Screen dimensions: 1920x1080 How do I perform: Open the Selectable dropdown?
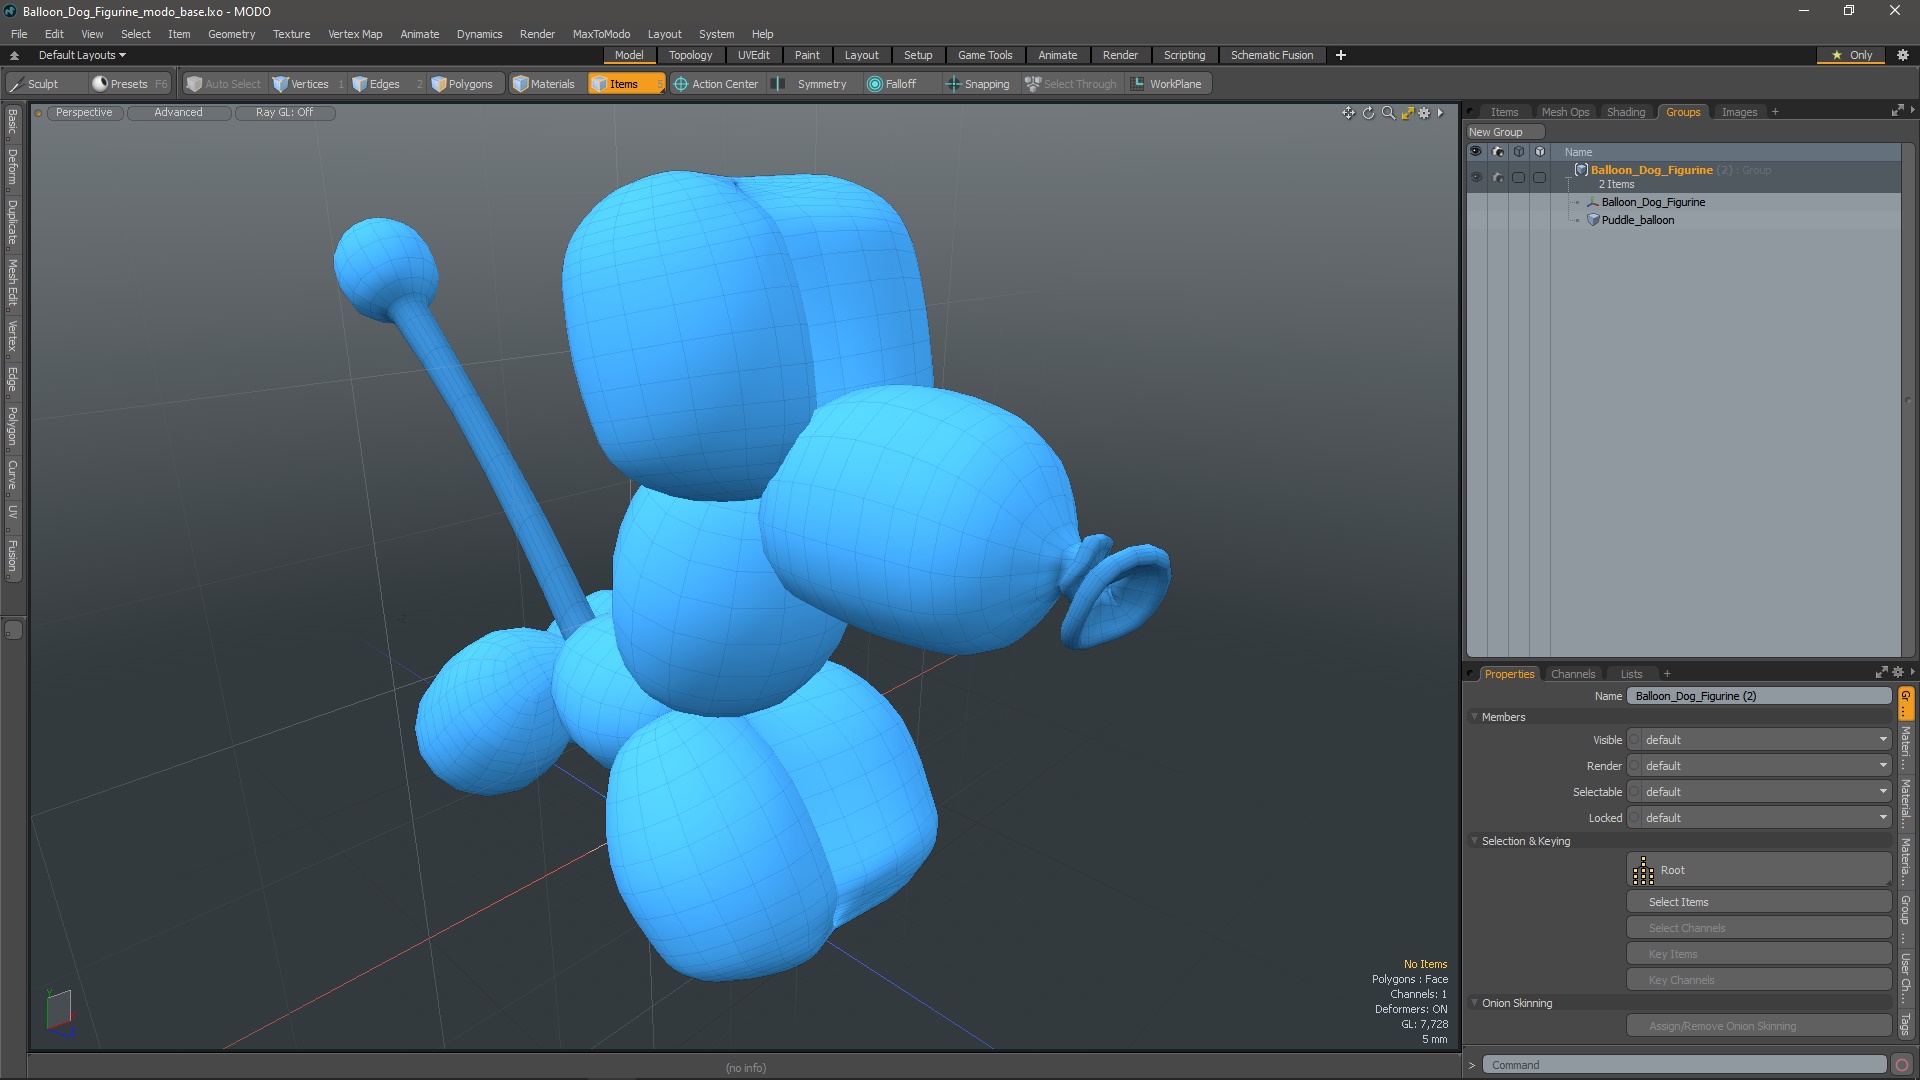1759,792
